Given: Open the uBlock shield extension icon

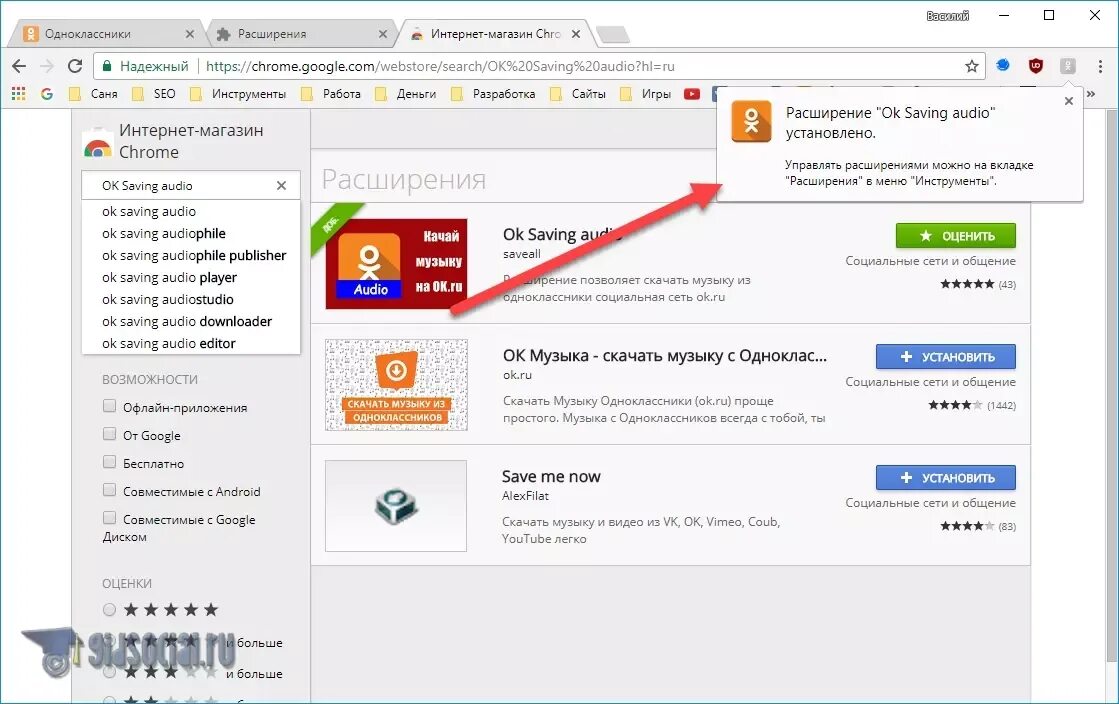Looking at the screenshot, I should 1036,66.
